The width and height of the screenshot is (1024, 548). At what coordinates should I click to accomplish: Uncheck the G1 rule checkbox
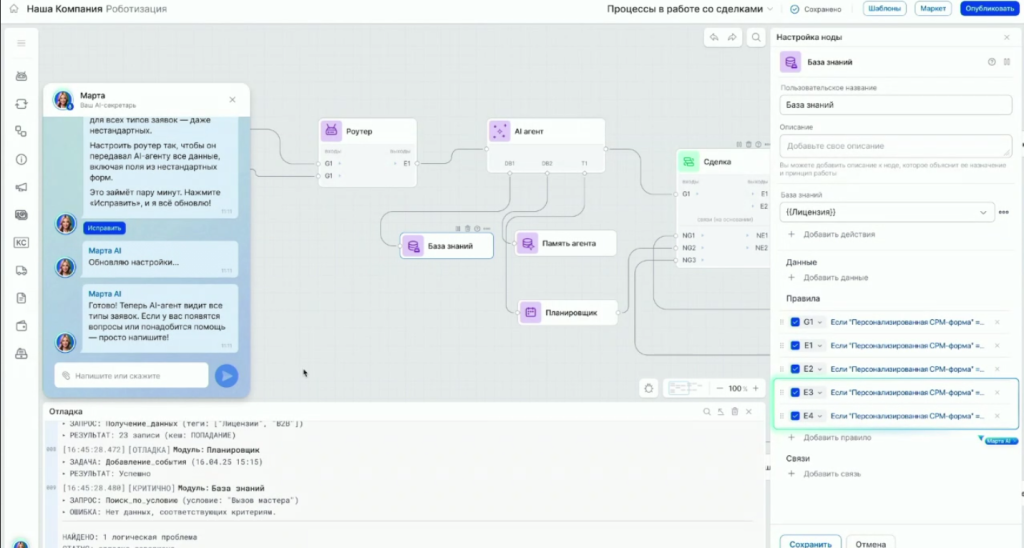click(x=795, y=322)
